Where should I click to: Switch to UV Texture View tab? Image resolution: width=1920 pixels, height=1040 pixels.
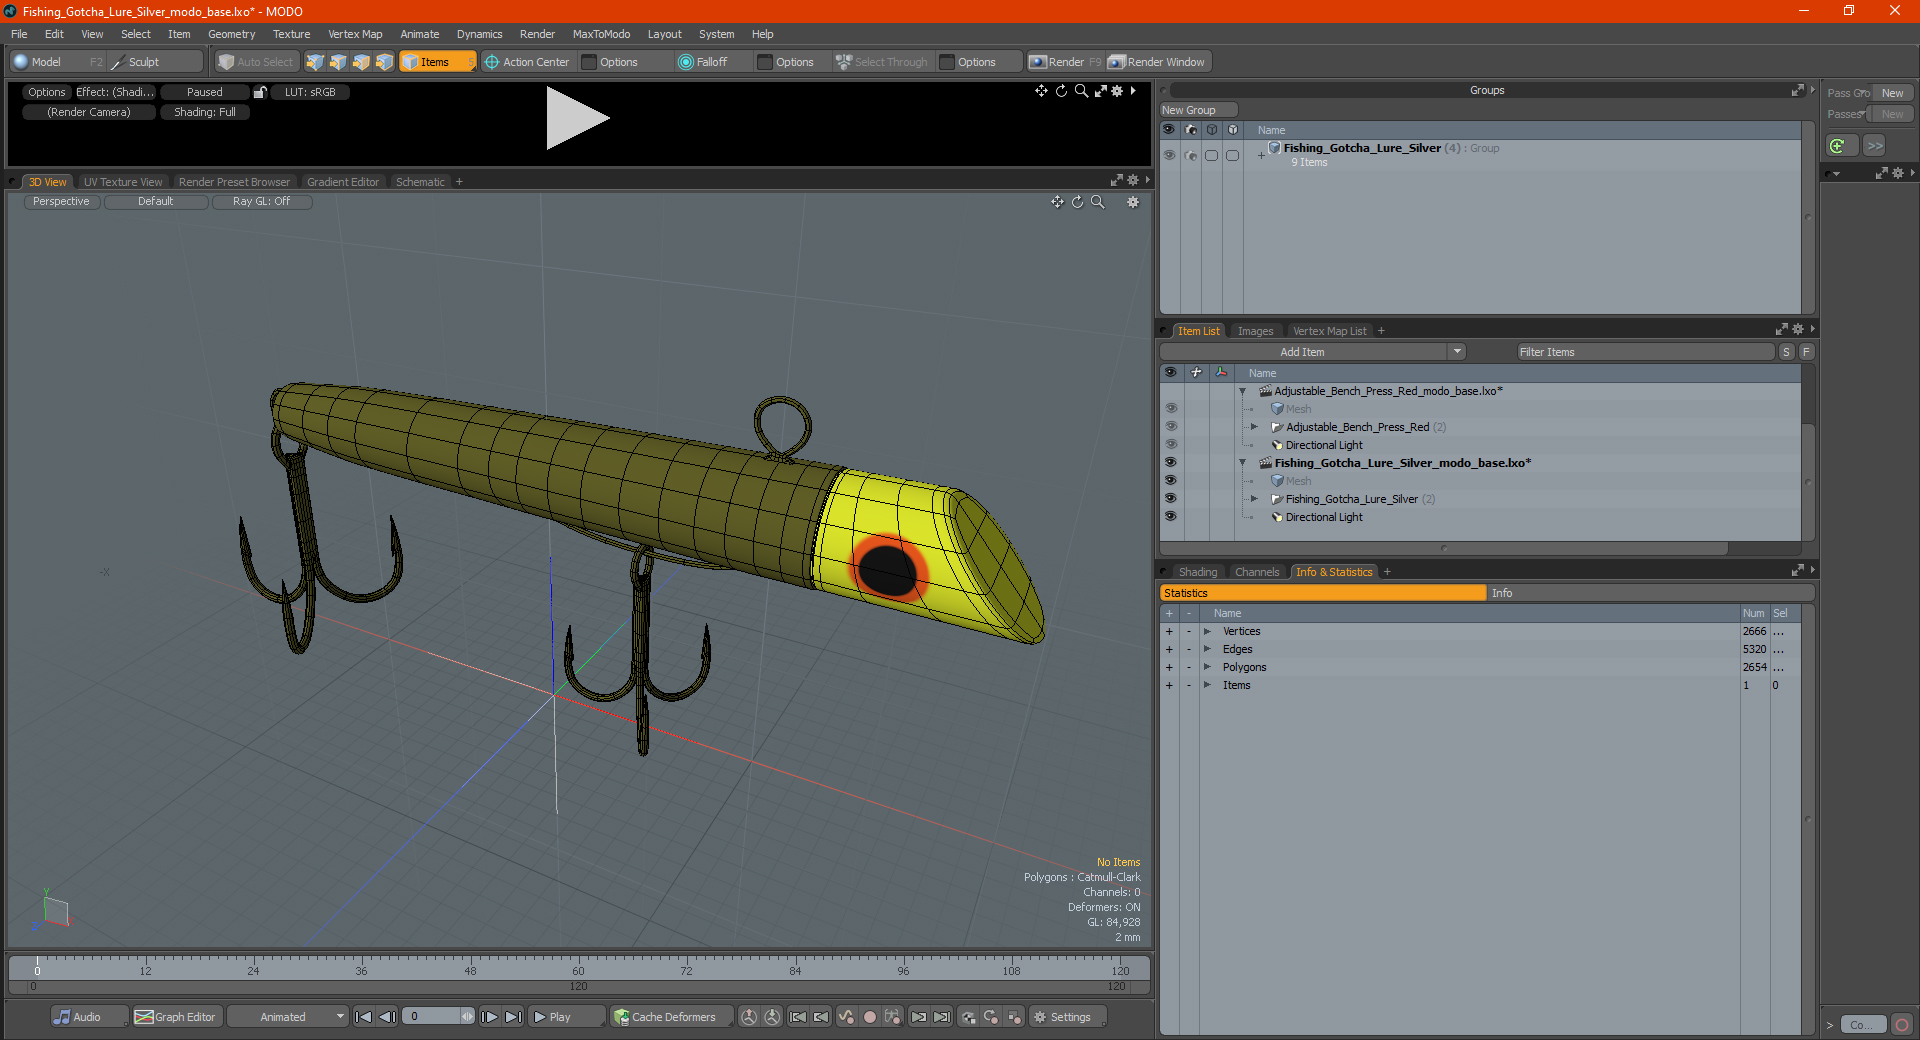123,182
